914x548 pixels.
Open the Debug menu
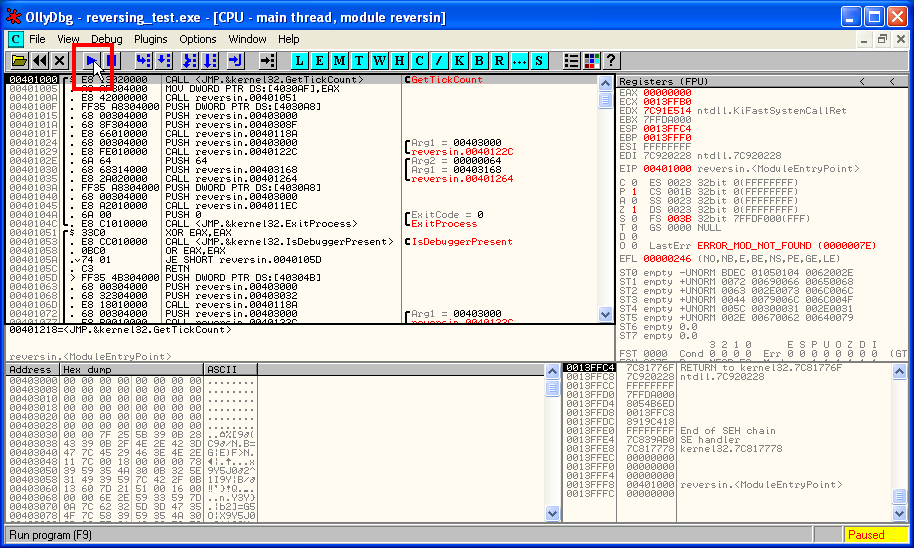[x=106, y=39]
